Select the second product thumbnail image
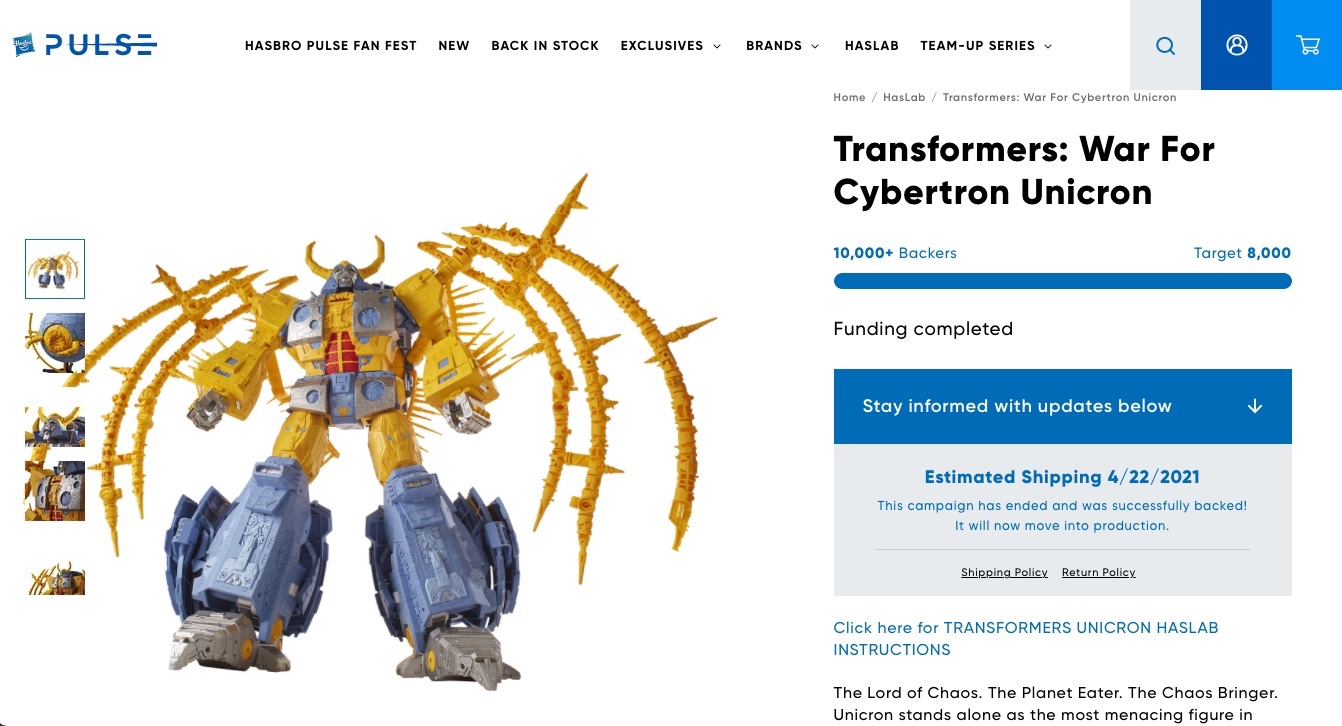The height and width of the screenshot is (726, 1342). click(55, 343)
